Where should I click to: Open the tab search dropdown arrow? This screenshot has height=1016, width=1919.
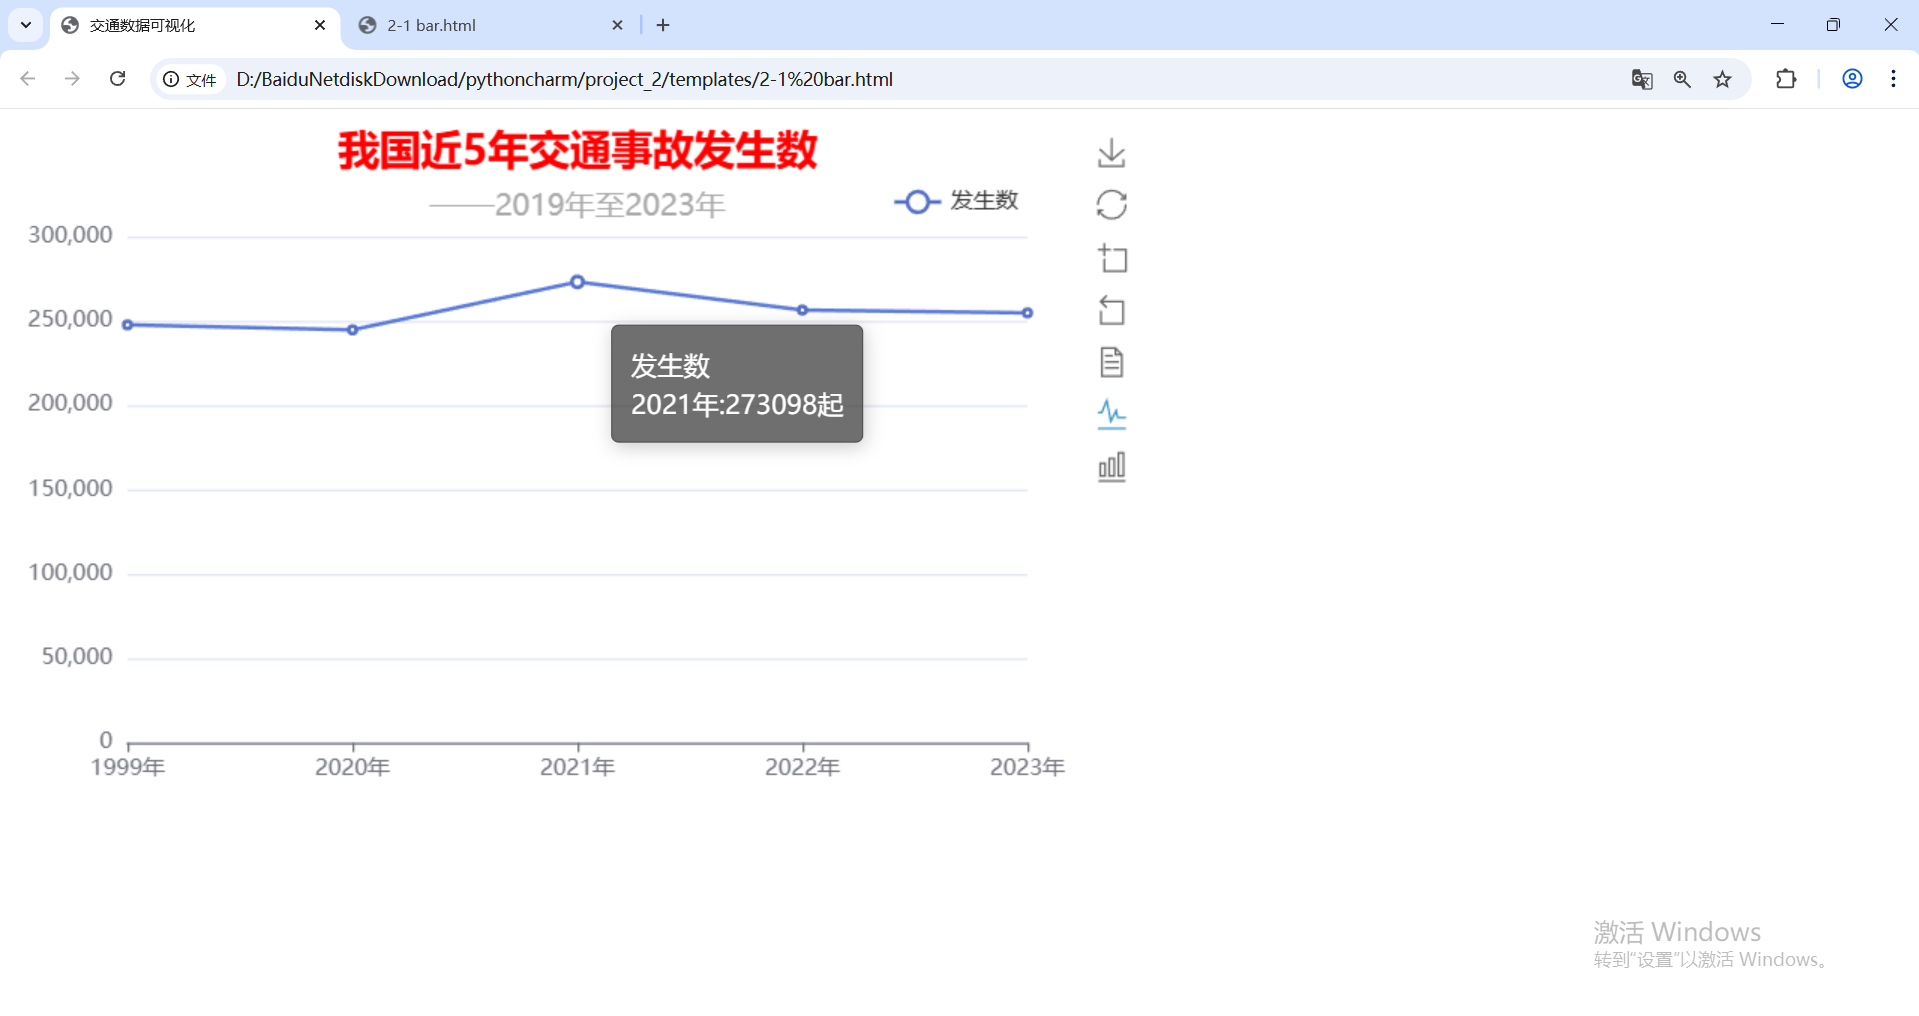point(26,25)
